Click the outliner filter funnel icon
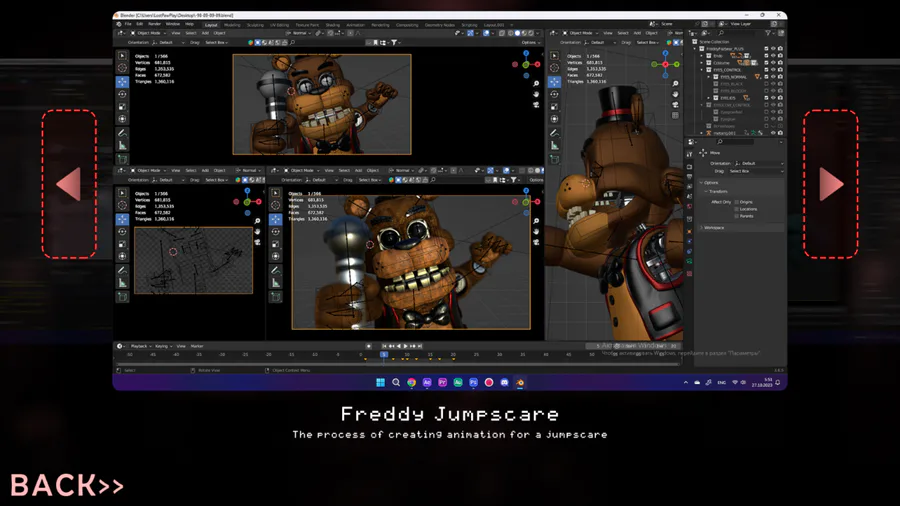Image resolution: width=900 pixels, height=506 pixels. coord(768,33)
